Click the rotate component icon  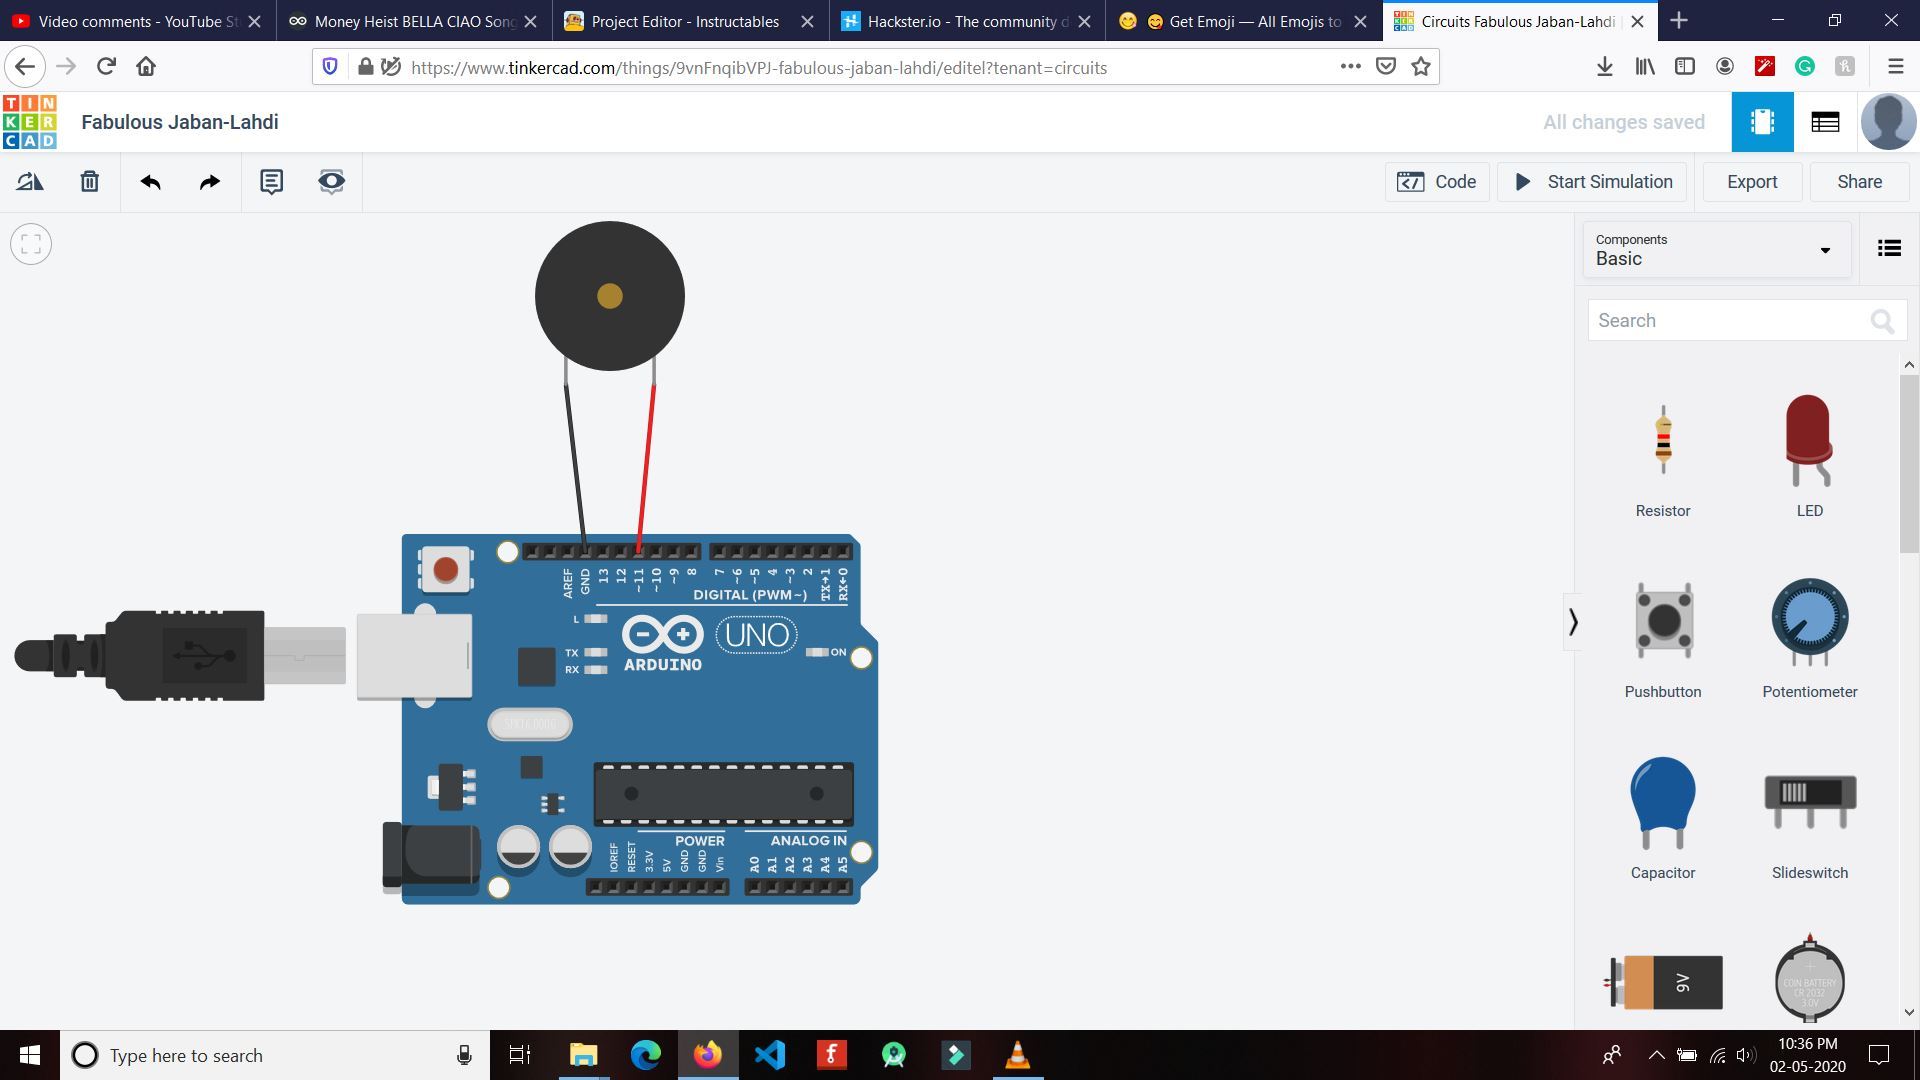30,181
